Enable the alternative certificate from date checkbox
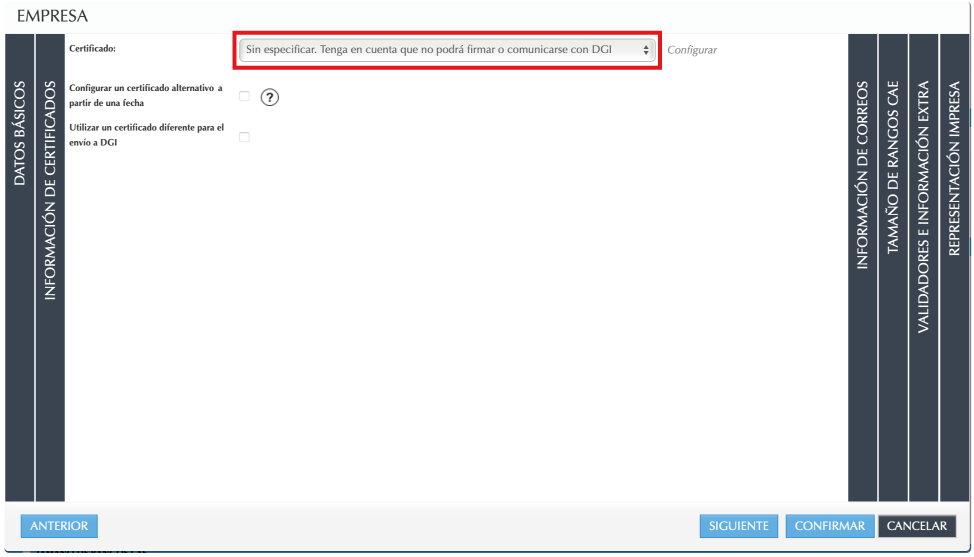 pos(244,96)
